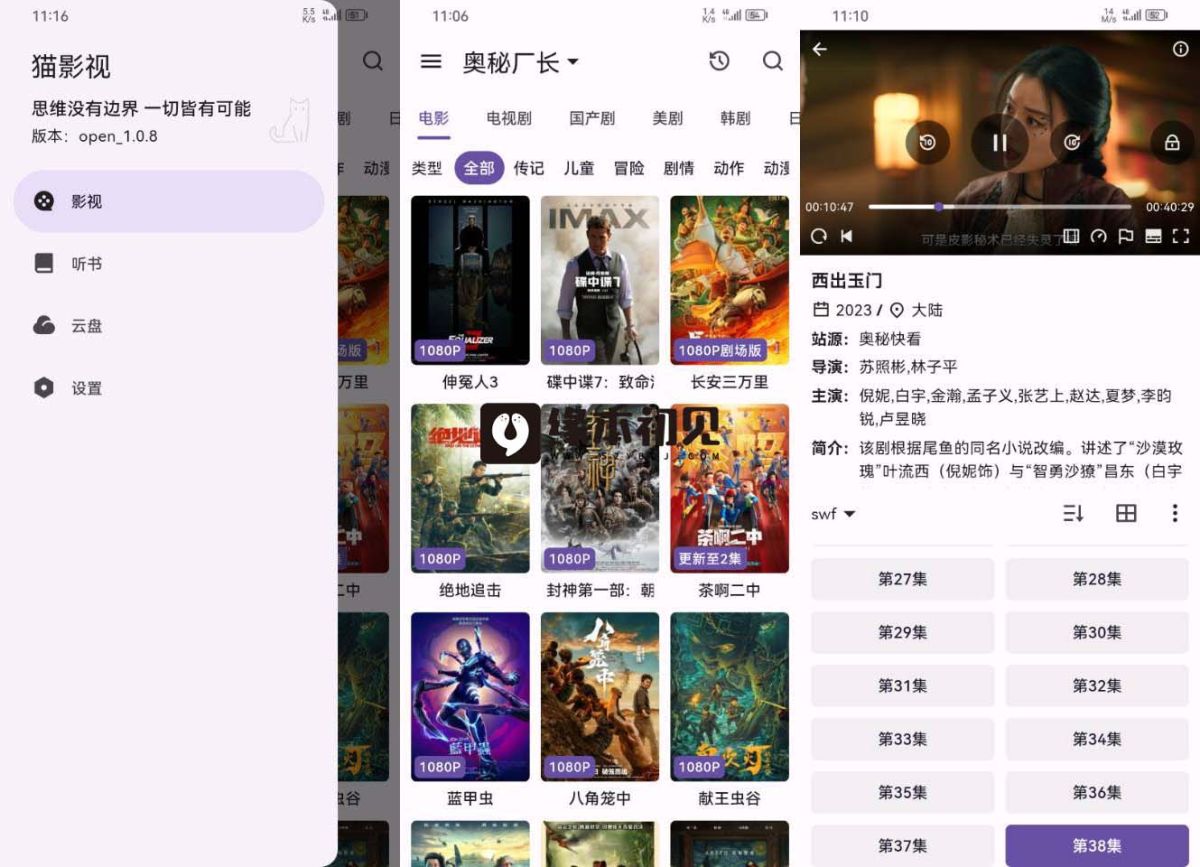Play episode 第28集
The height and width of the screenshot is (867, 1200).
[x=1097, y=579]
